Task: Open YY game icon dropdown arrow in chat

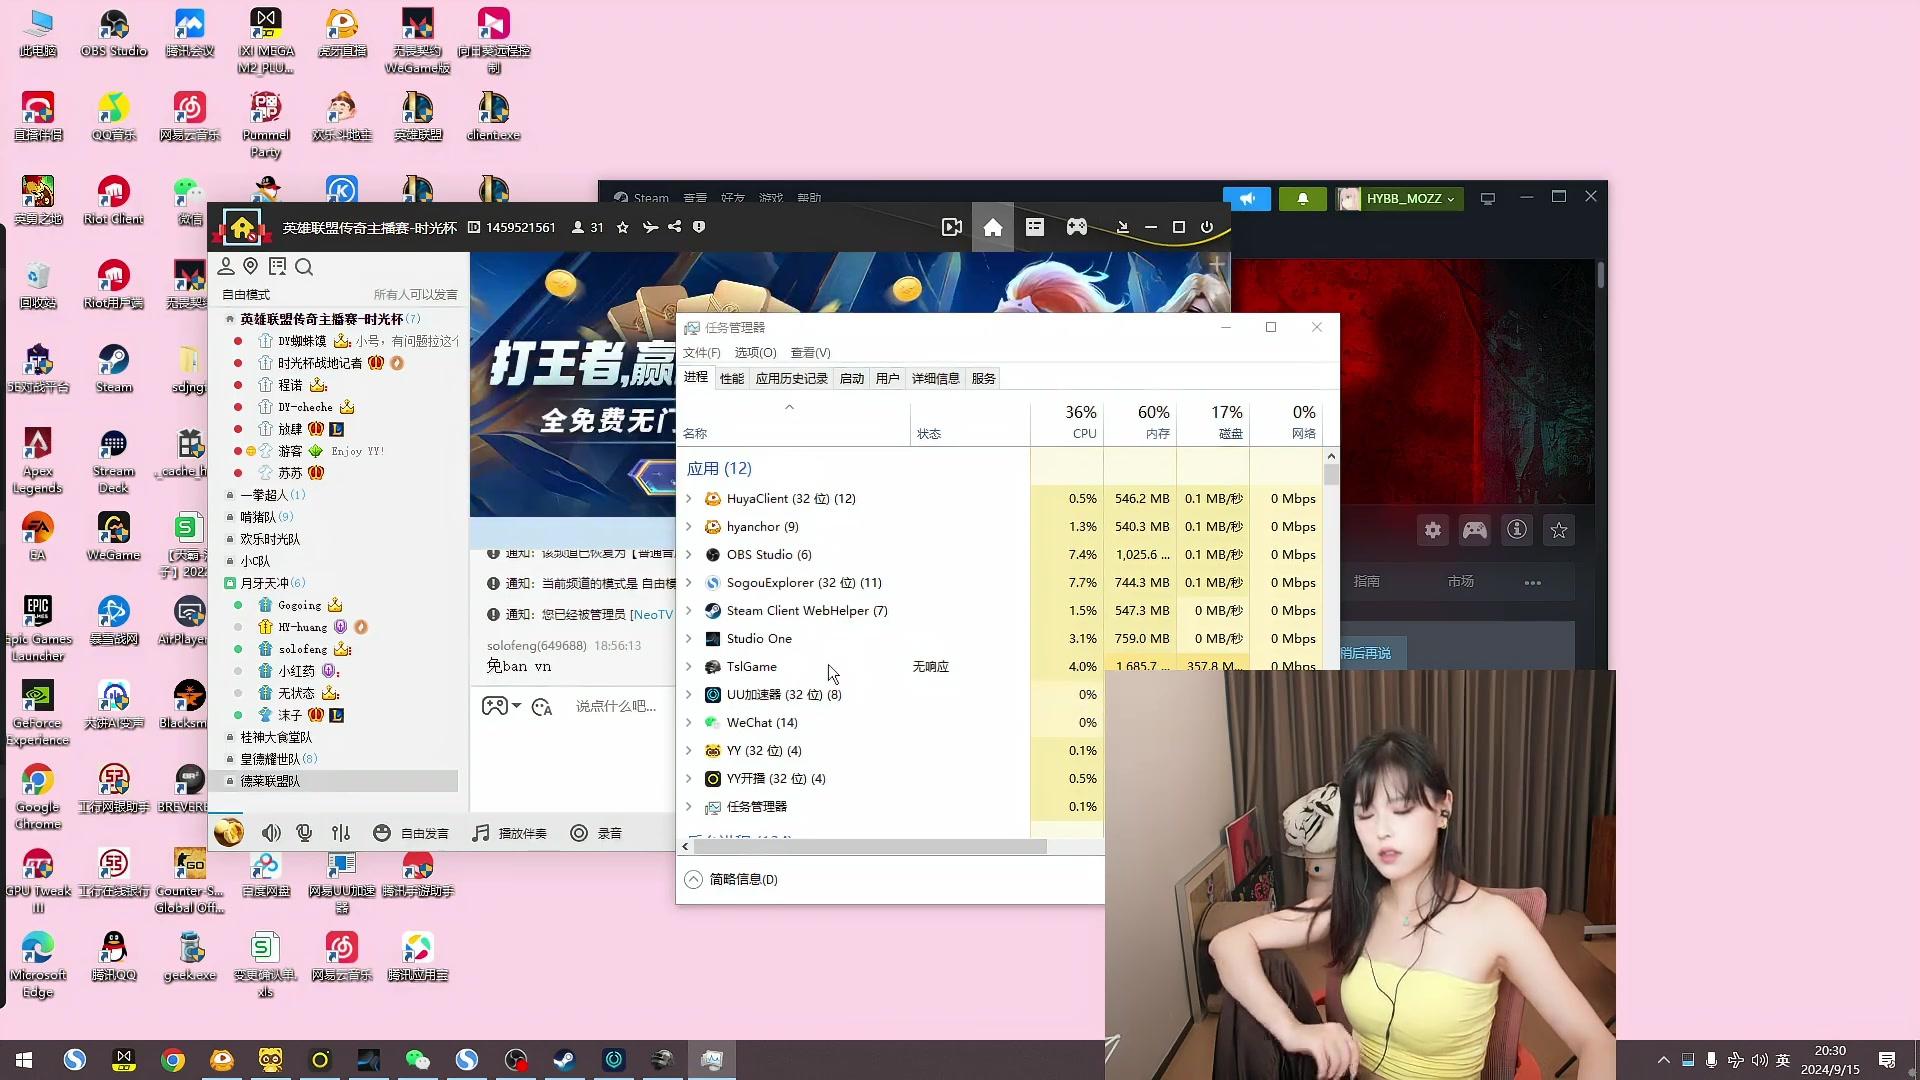Action: tap(516, 706)
